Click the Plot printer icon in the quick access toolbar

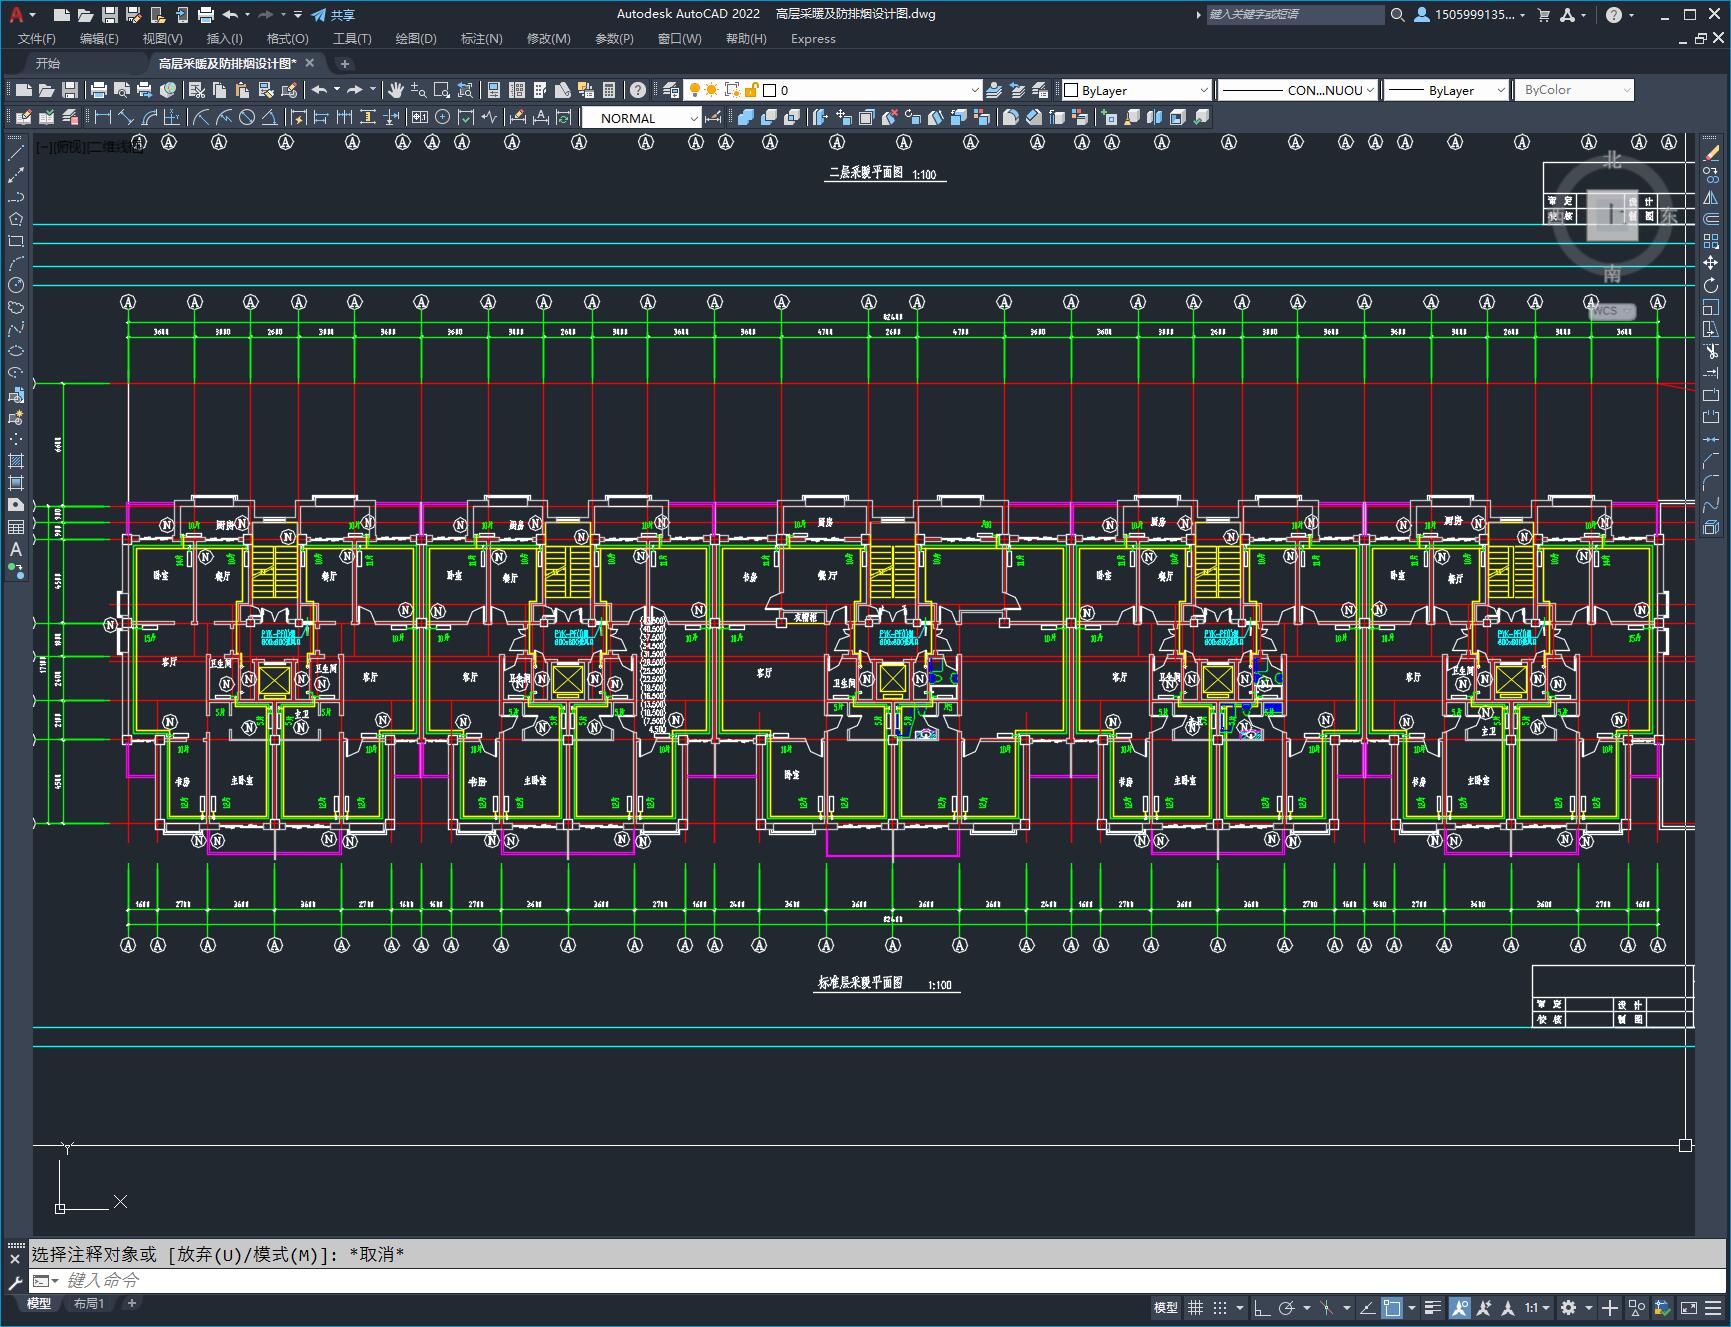[x=205, y=15]
